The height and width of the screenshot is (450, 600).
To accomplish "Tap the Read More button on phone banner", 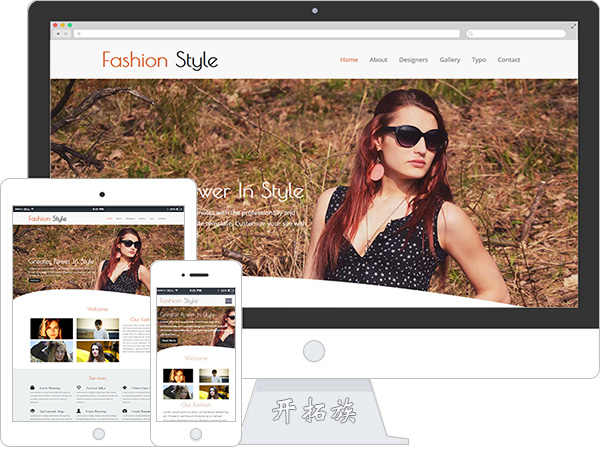I will point(168,340).
